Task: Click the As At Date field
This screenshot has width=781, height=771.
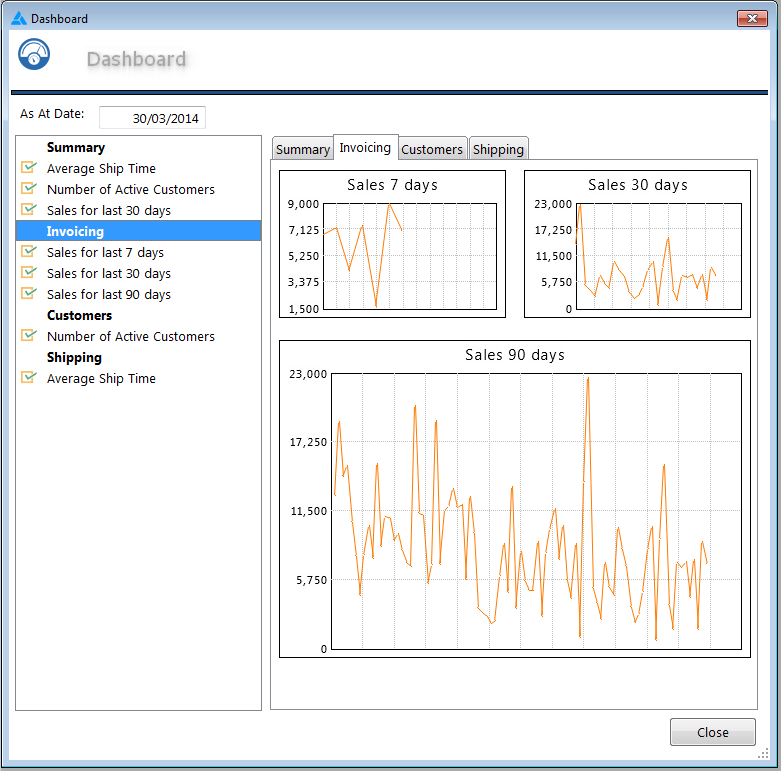Action: [x=152, y=118]
